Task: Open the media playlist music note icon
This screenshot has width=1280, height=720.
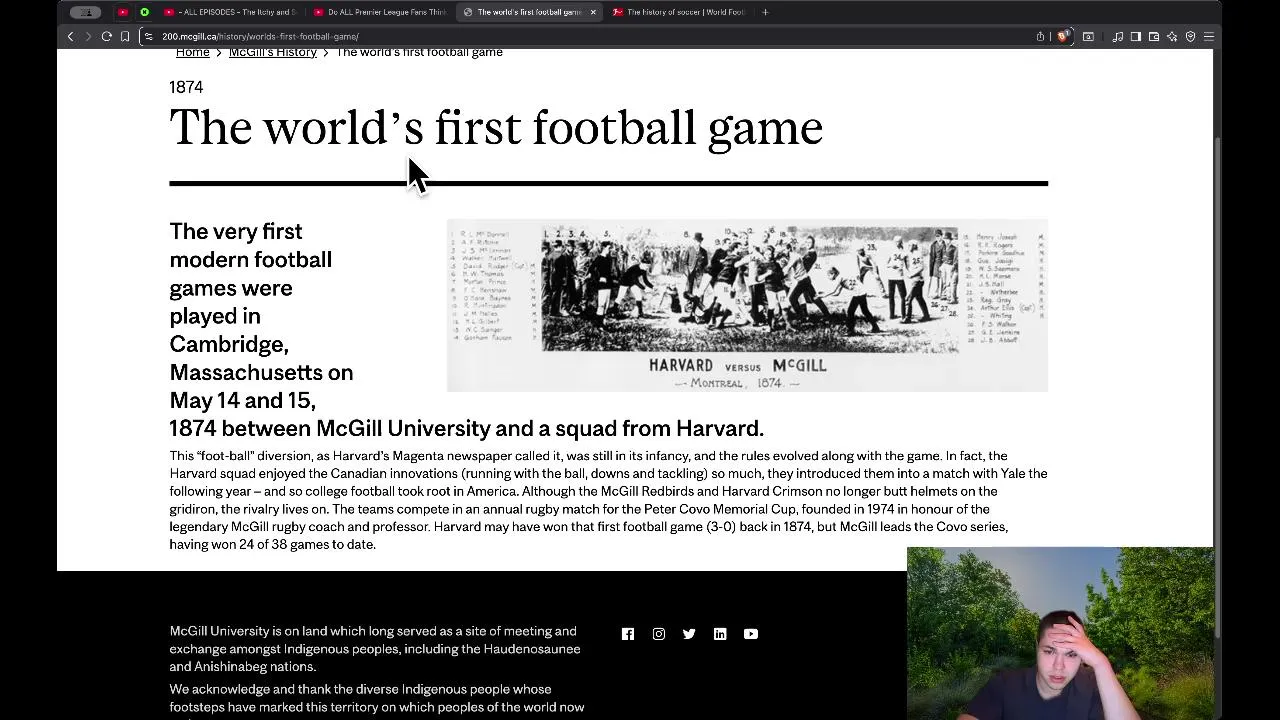Action: 1118,36
